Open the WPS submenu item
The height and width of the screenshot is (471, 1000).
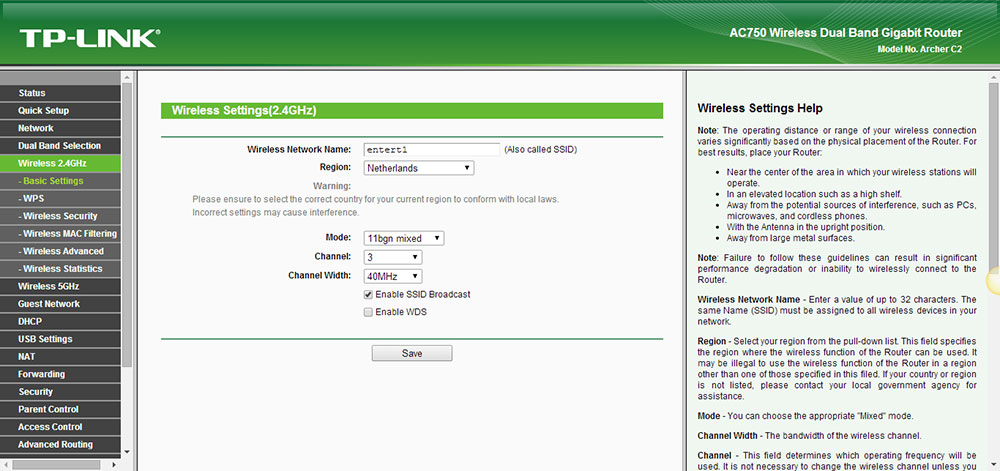tap(60, 198)
